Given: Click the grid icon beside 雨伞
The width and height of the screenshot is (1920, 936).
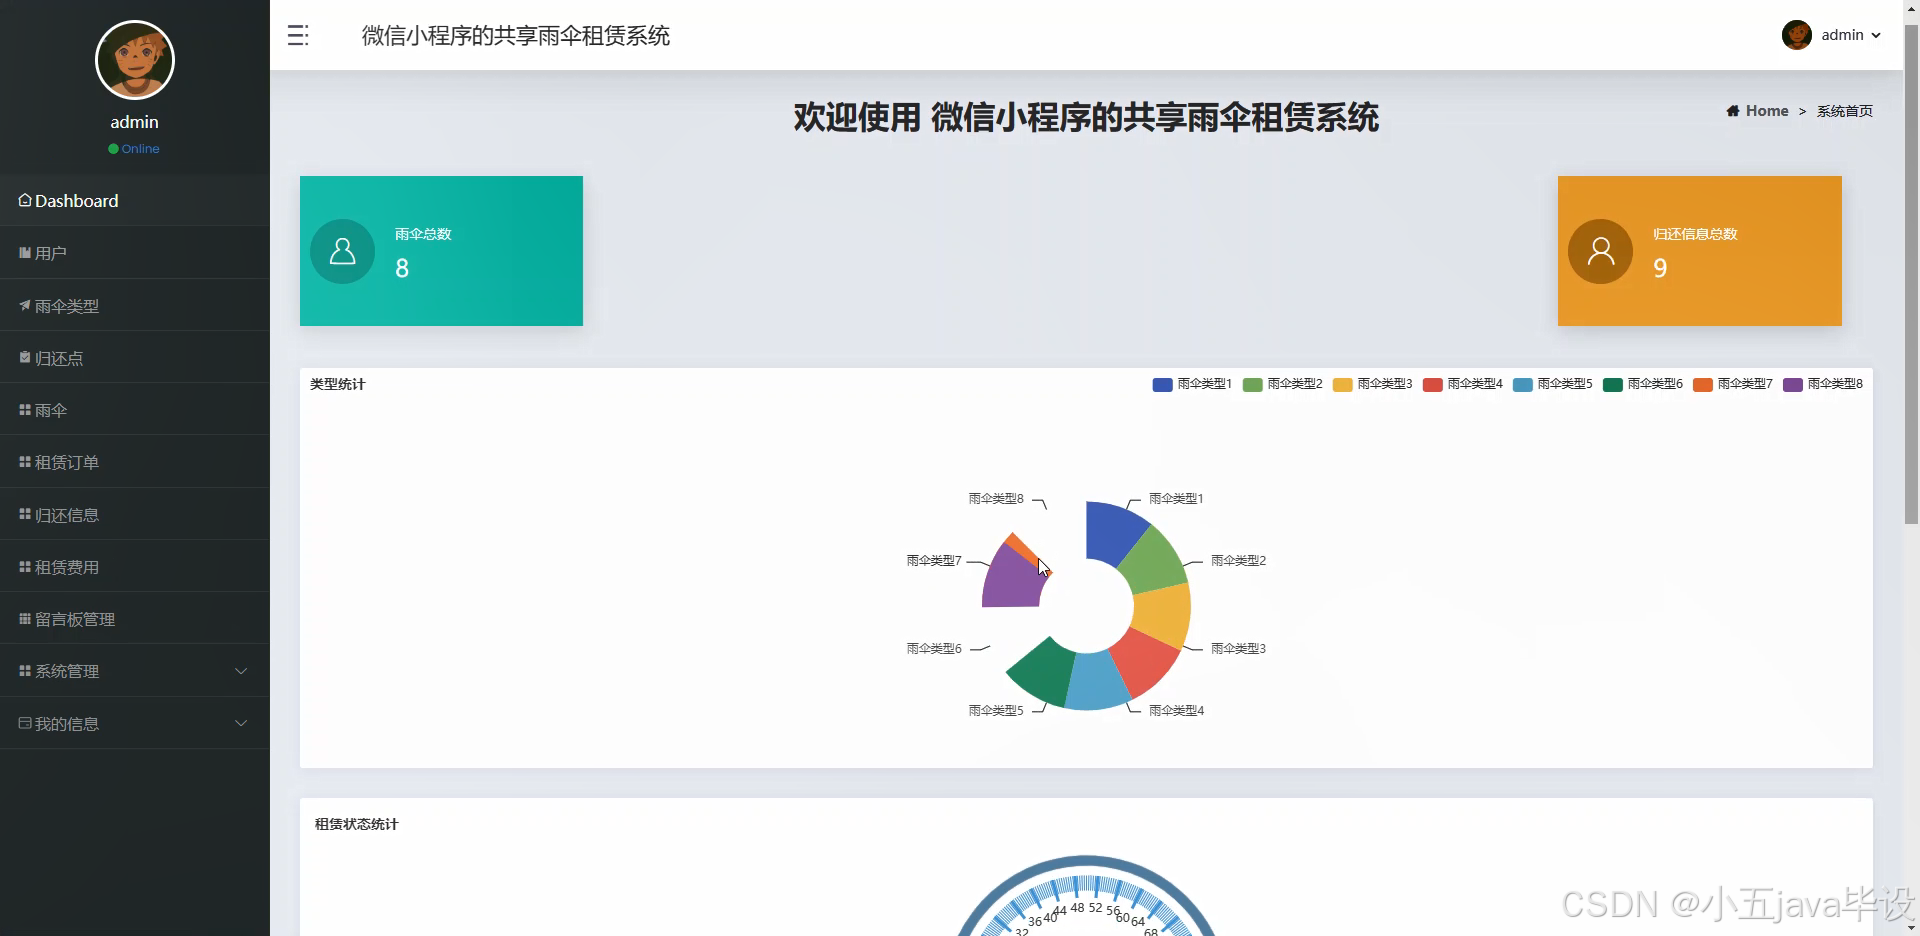Looking at the screenshot, I should pos(25,409).
